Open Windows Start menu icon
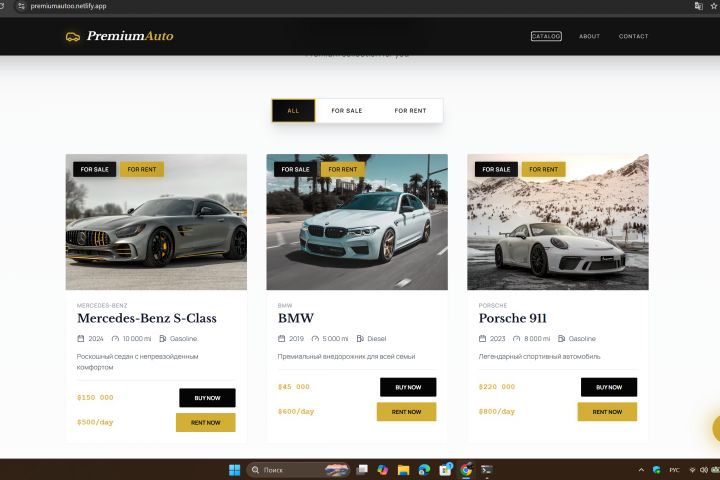 coord(235,469)
